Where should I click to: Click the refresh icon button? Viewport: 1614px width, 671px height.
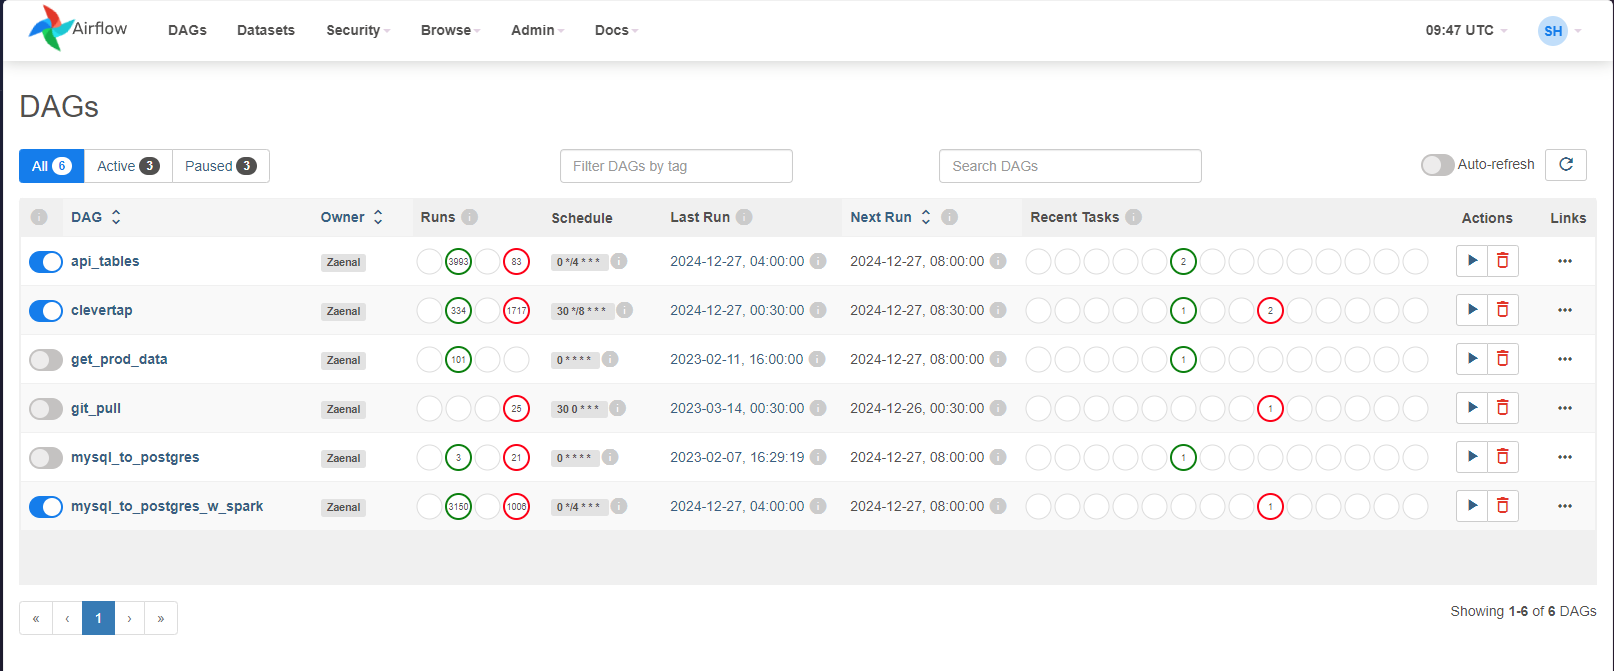[1565, 165]
